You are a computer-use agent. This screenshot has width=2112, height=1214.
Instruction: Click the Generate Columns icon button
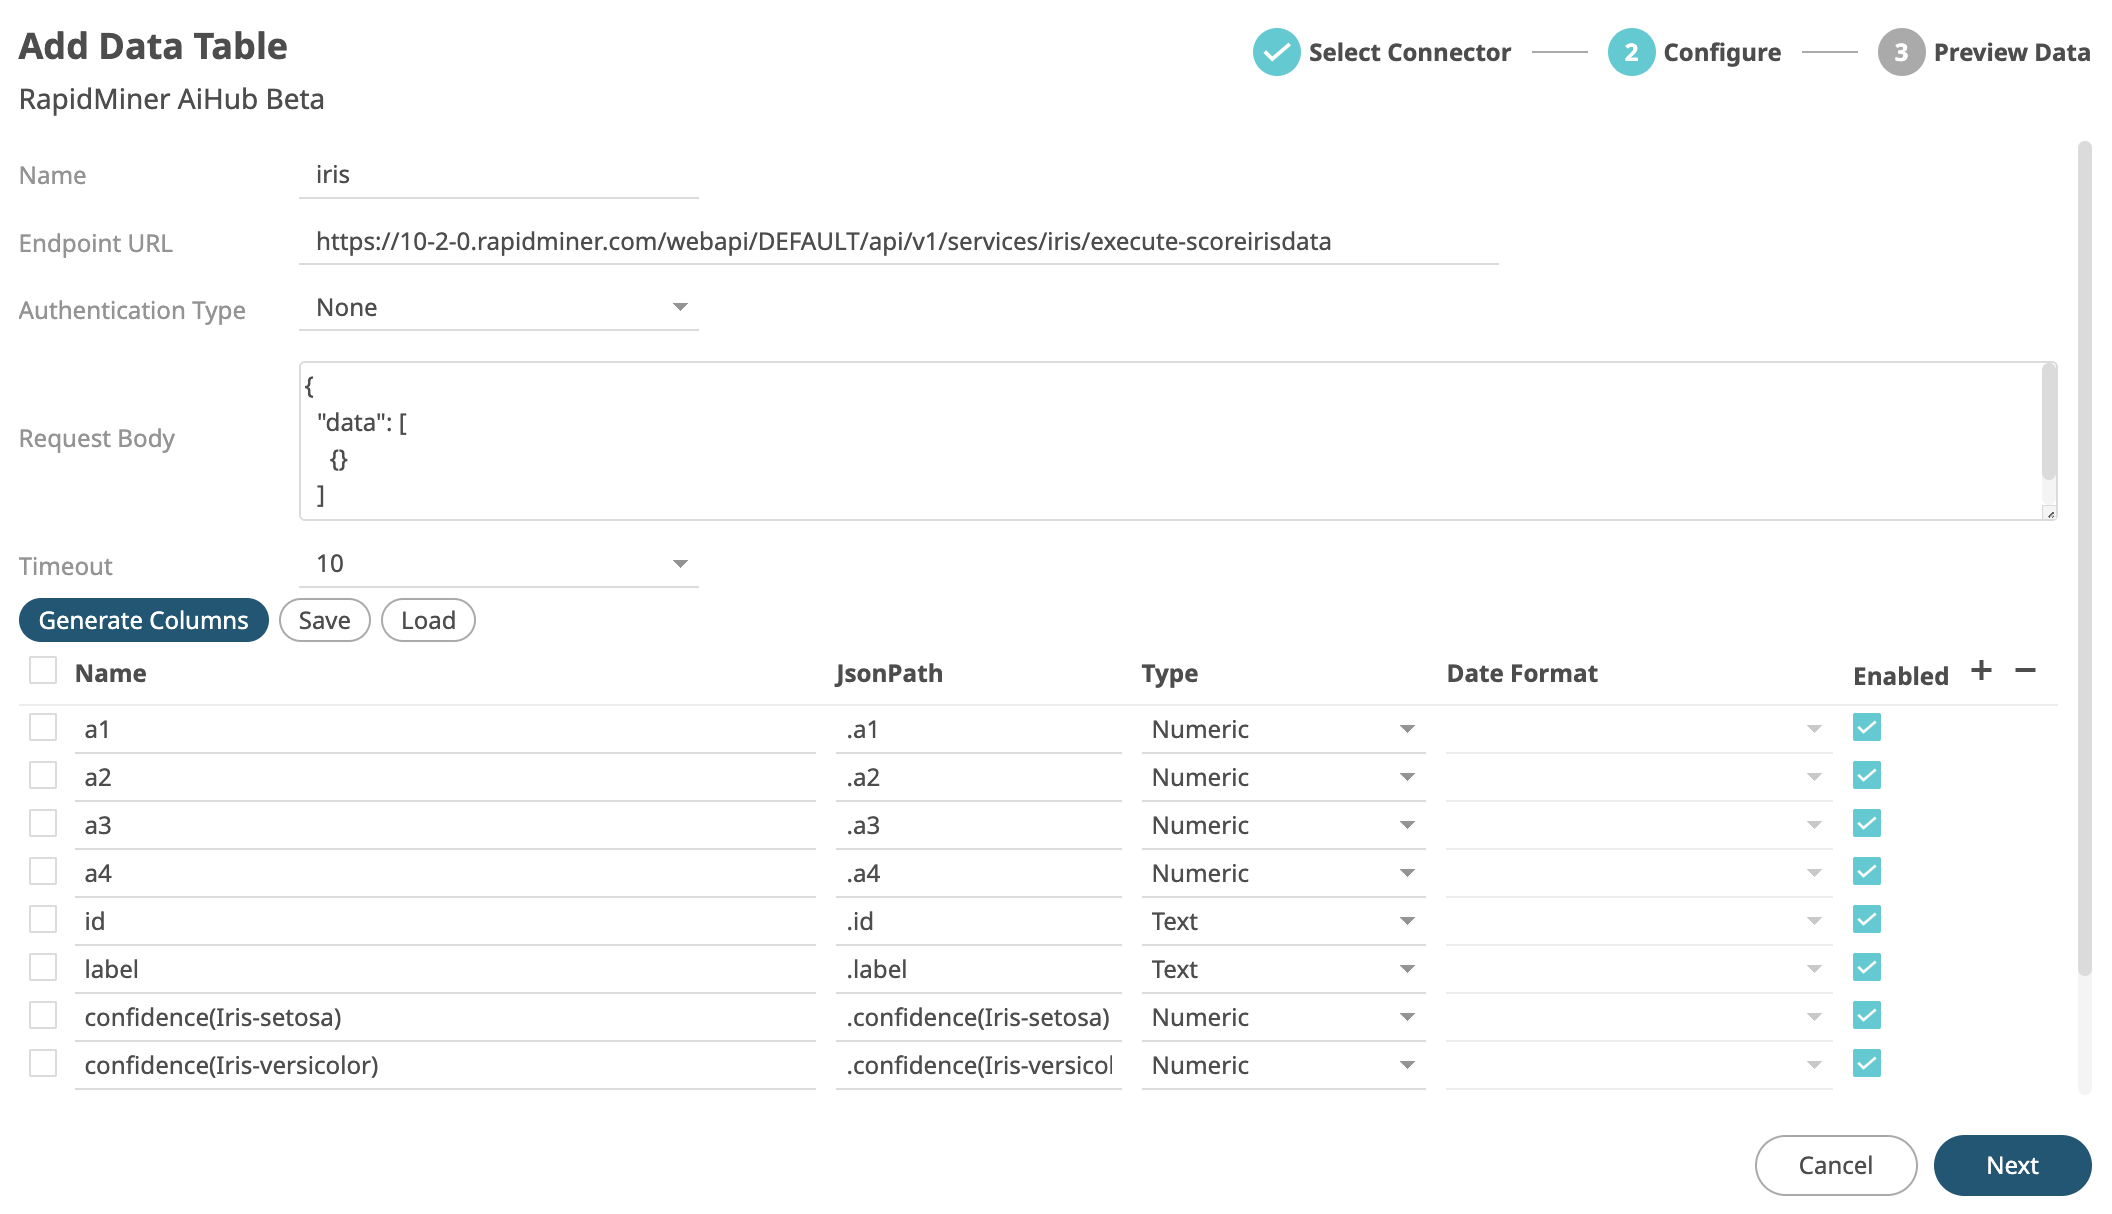tap(144, 621)
